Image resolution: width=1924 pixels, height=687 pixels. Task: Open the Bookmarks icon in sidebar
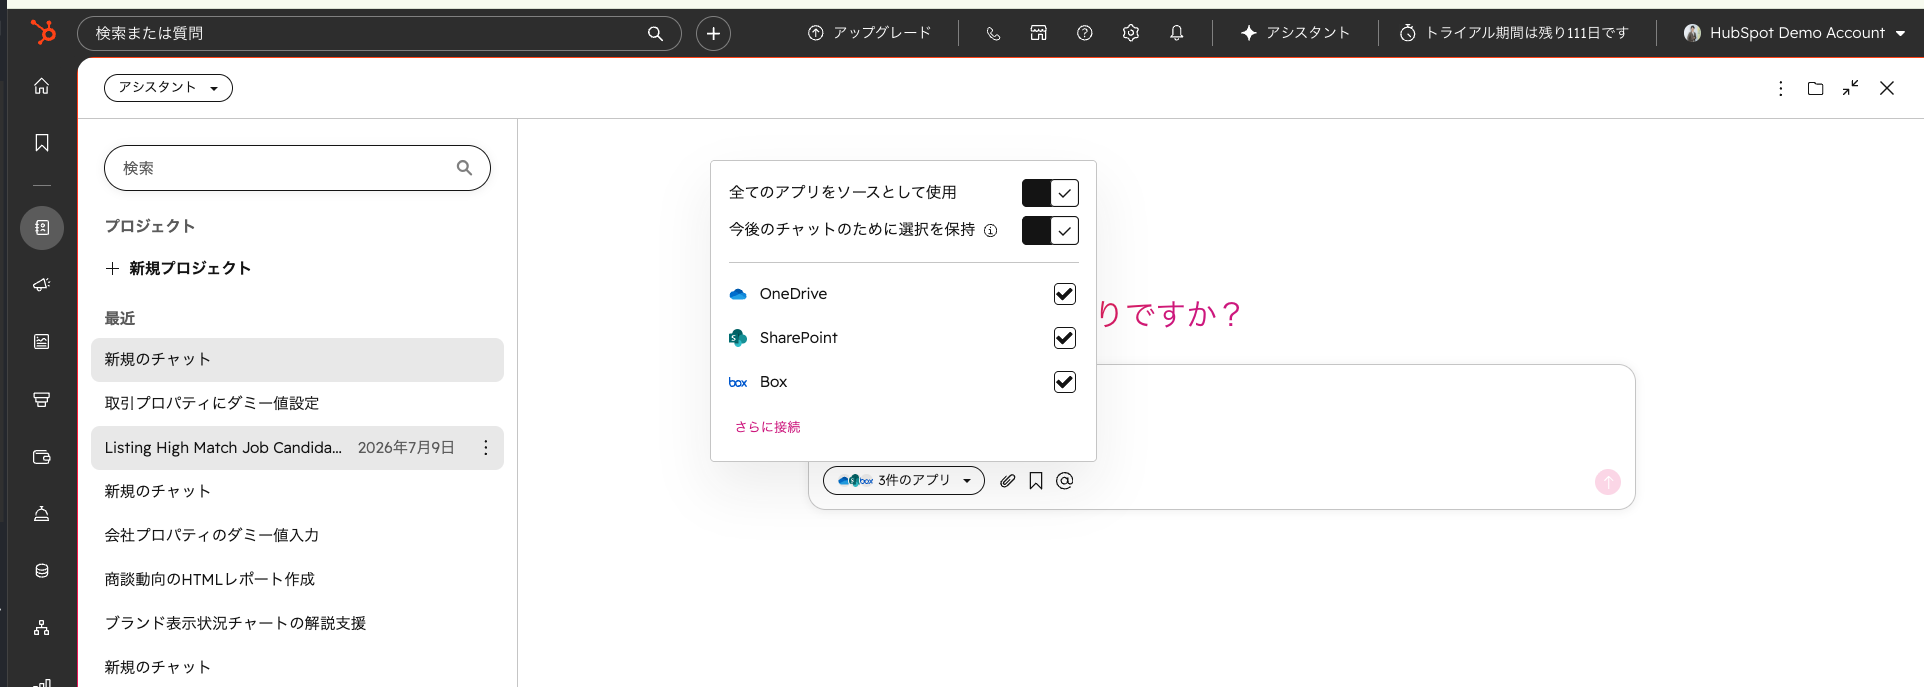pos(42,143)
